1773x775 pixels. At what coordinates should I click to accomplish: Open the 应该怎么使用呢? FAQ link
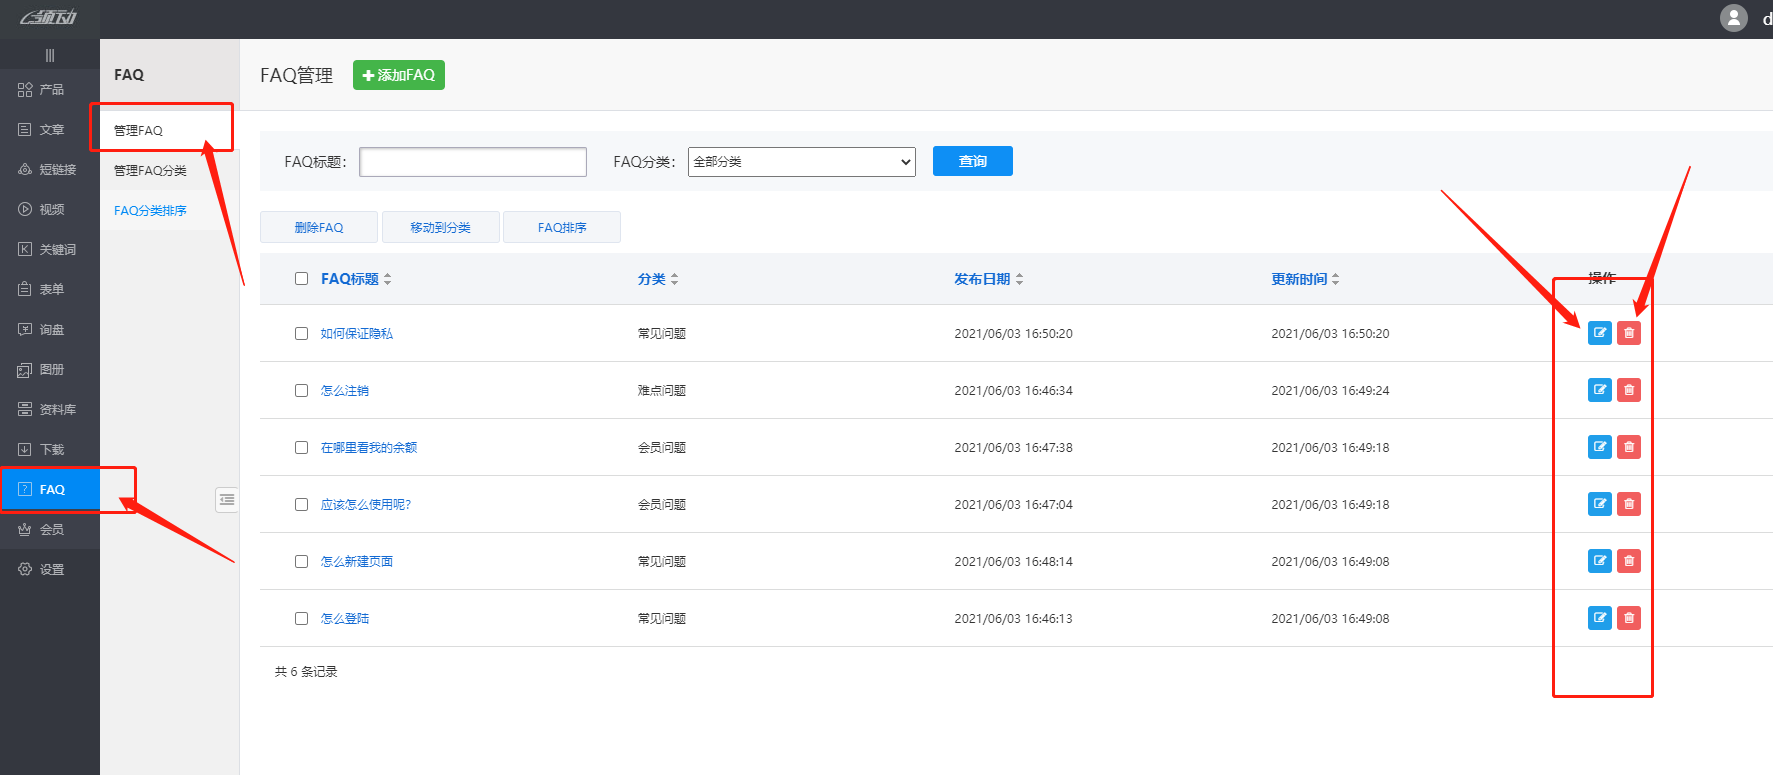(365, 505)
